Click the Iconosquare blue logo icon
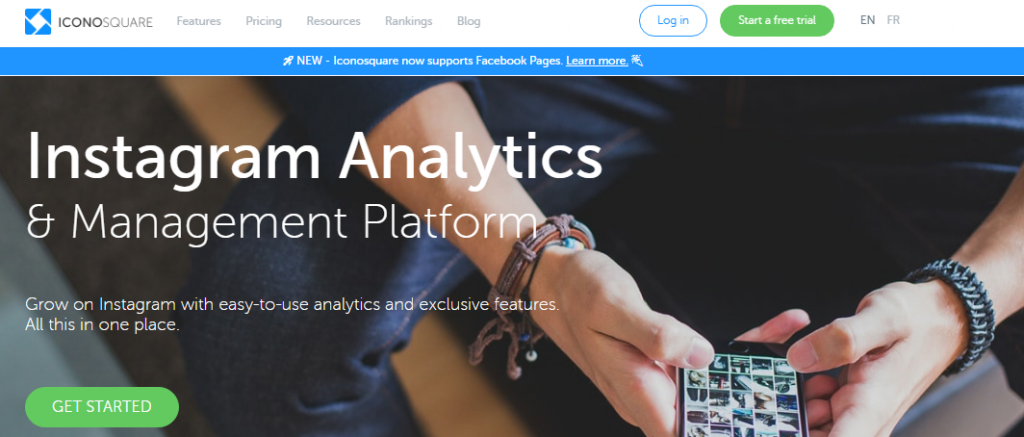This screenshot has width=1024, height=437. click(x=38, y=22)
